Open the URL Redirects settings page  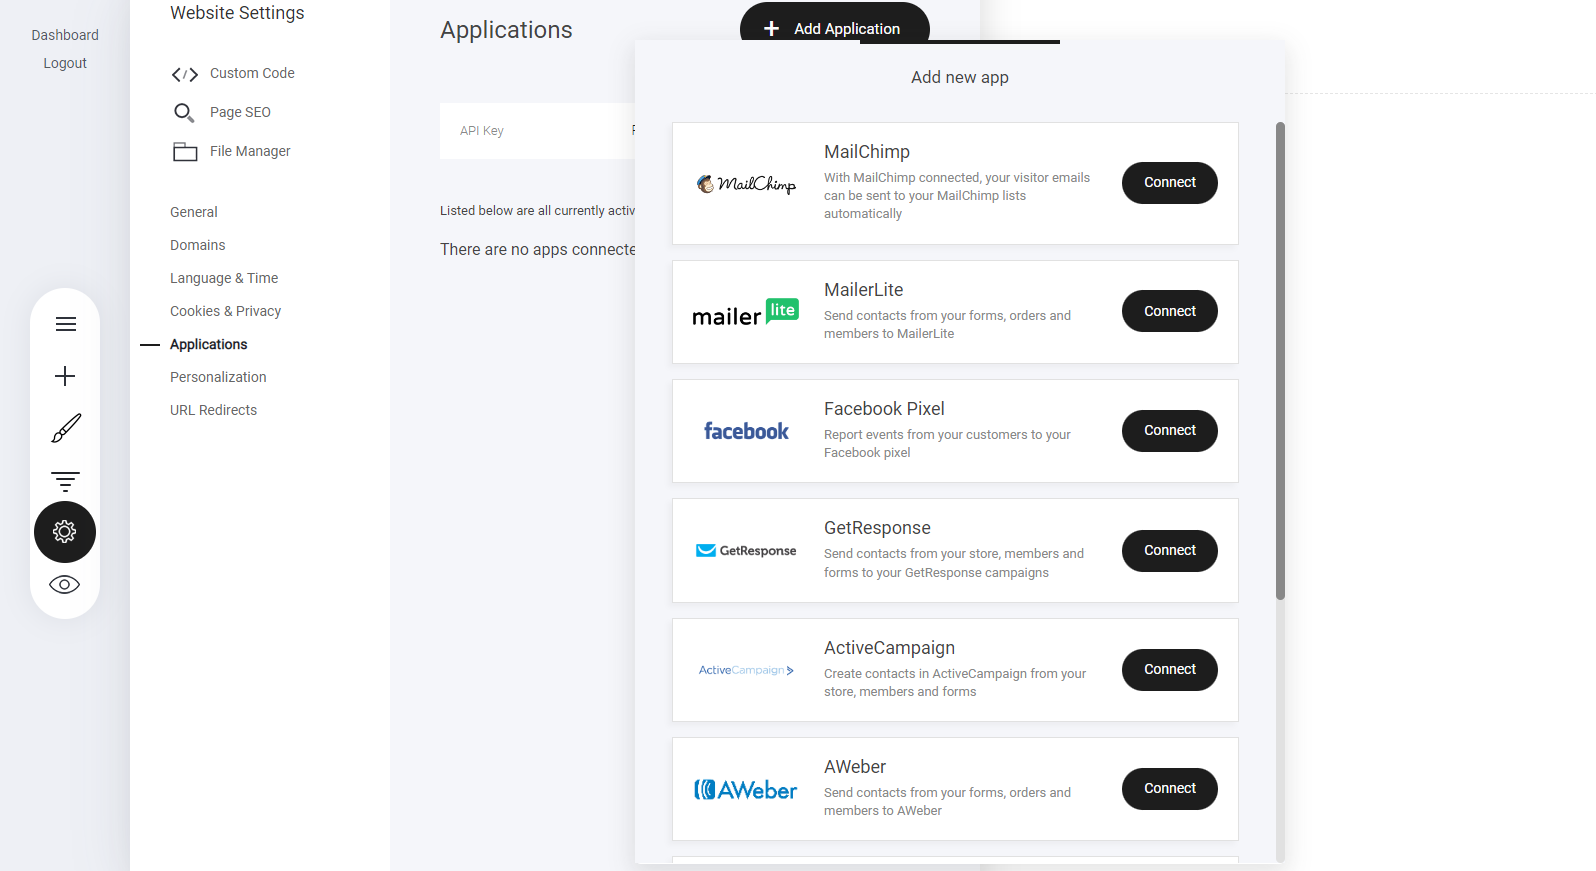click(213, 410)
